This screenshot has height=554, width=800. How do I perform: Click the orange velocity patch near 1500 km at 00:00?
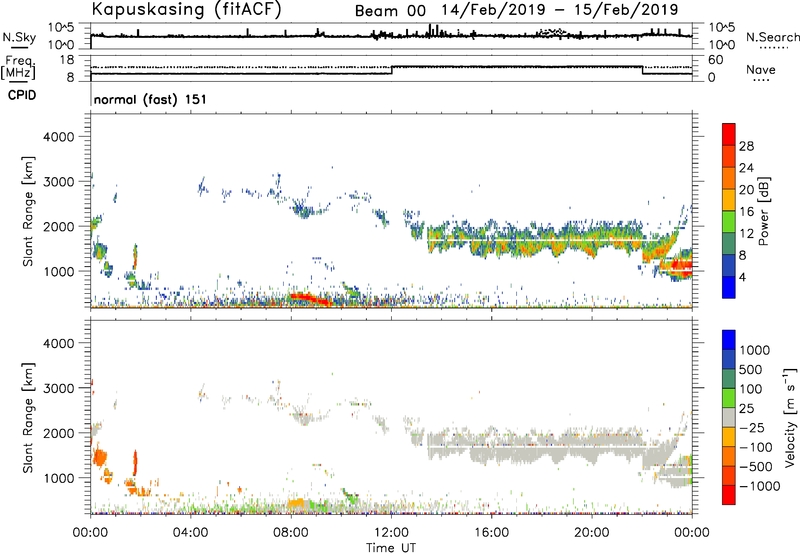pos(99,457)
